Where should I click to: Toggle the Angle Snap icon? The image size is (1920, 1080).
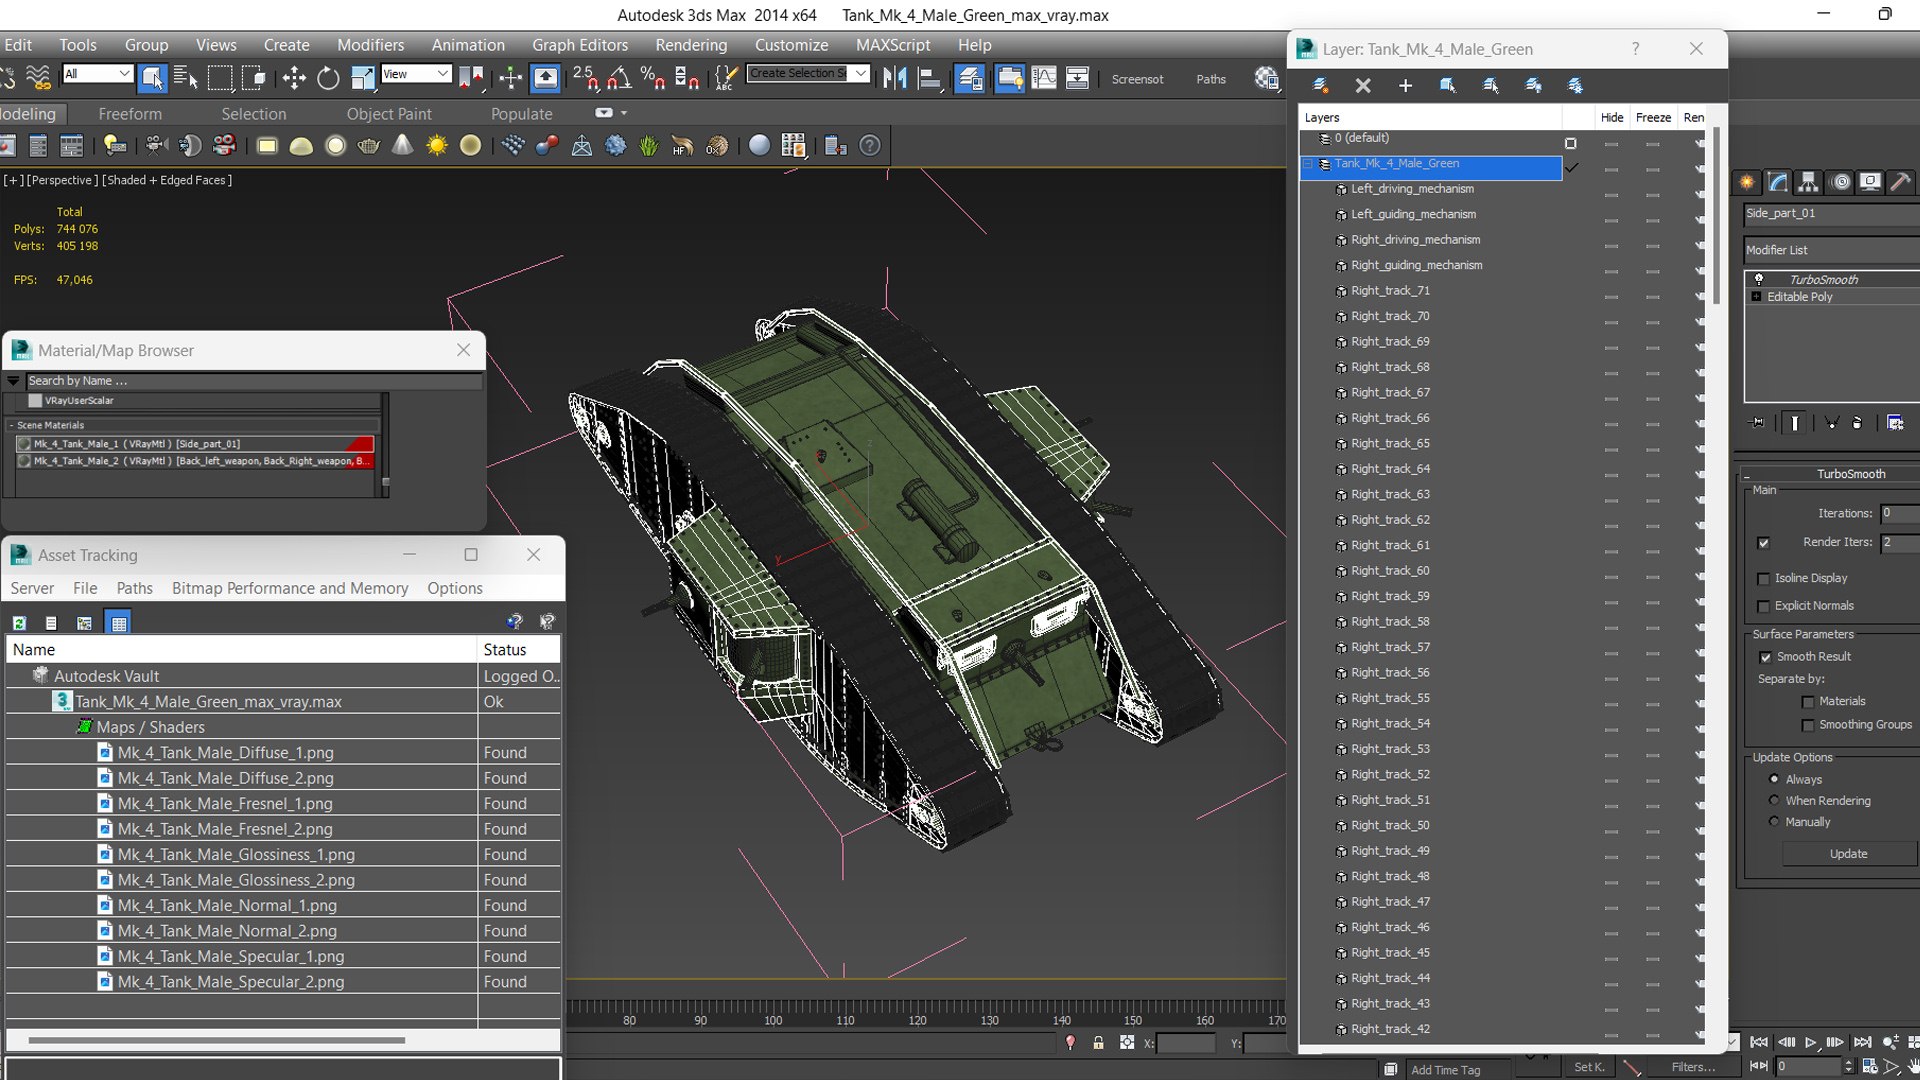click(619, 78)
